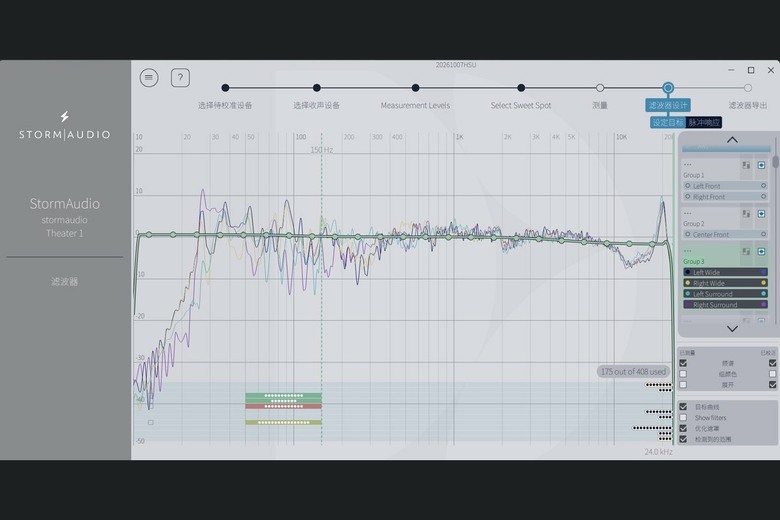
Task: Click the StormAudio lightning logo
Action: [65, 117]
